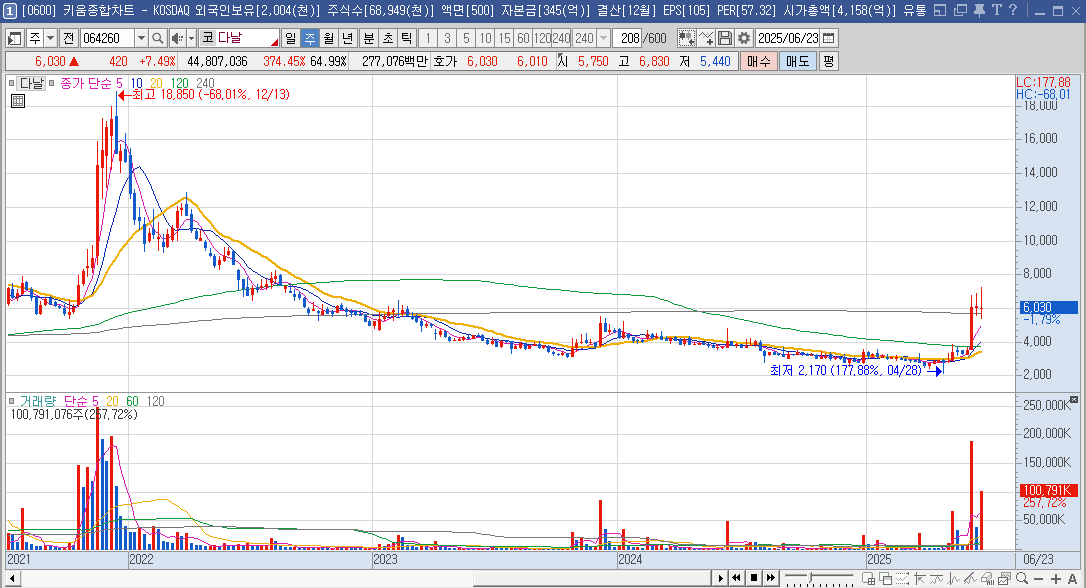Select interval preset 60
Viewport: 1086px width, 588px height.
pos(524,38)
